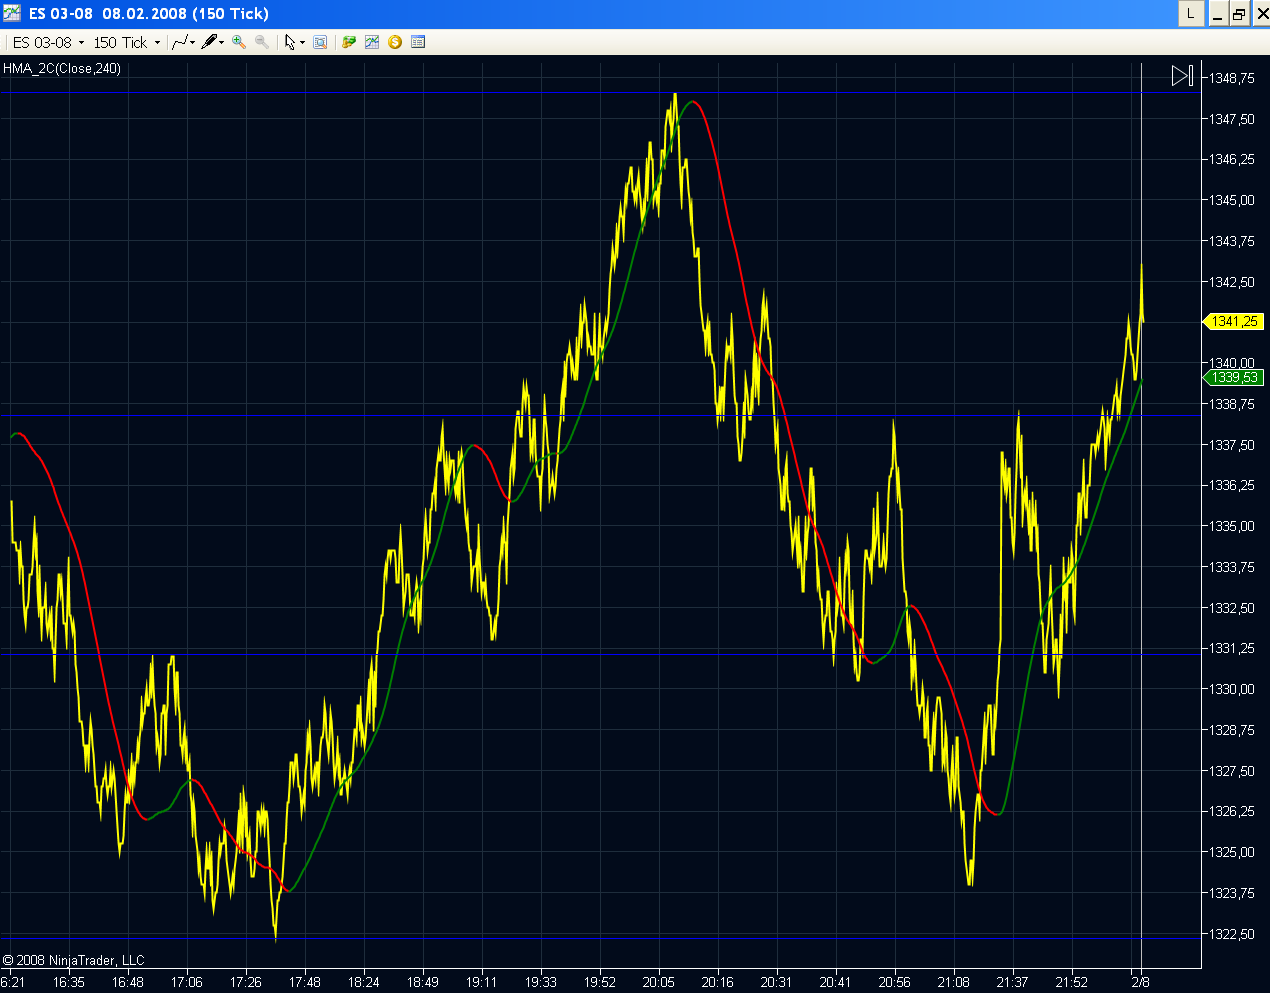Screen dimensions: 1270x993
Task: Click the yellow 1341,25 price marker
Action: click(1234, 322)
